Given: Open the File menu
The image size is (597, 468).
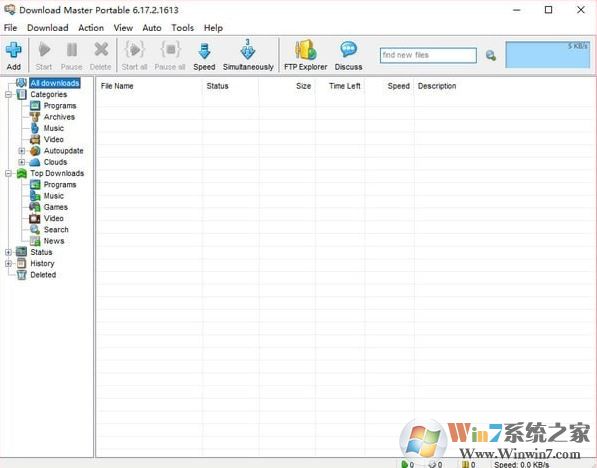Looking at the screenshot, I should pos(10,28).
